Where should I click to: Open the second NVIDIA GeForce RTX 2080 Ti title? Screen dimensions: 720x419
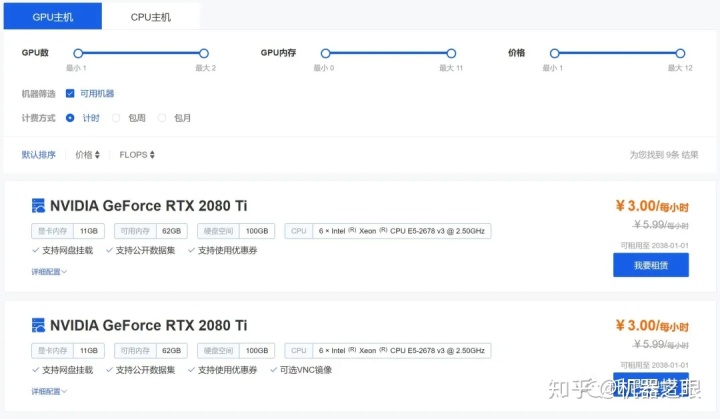[148, 325]
